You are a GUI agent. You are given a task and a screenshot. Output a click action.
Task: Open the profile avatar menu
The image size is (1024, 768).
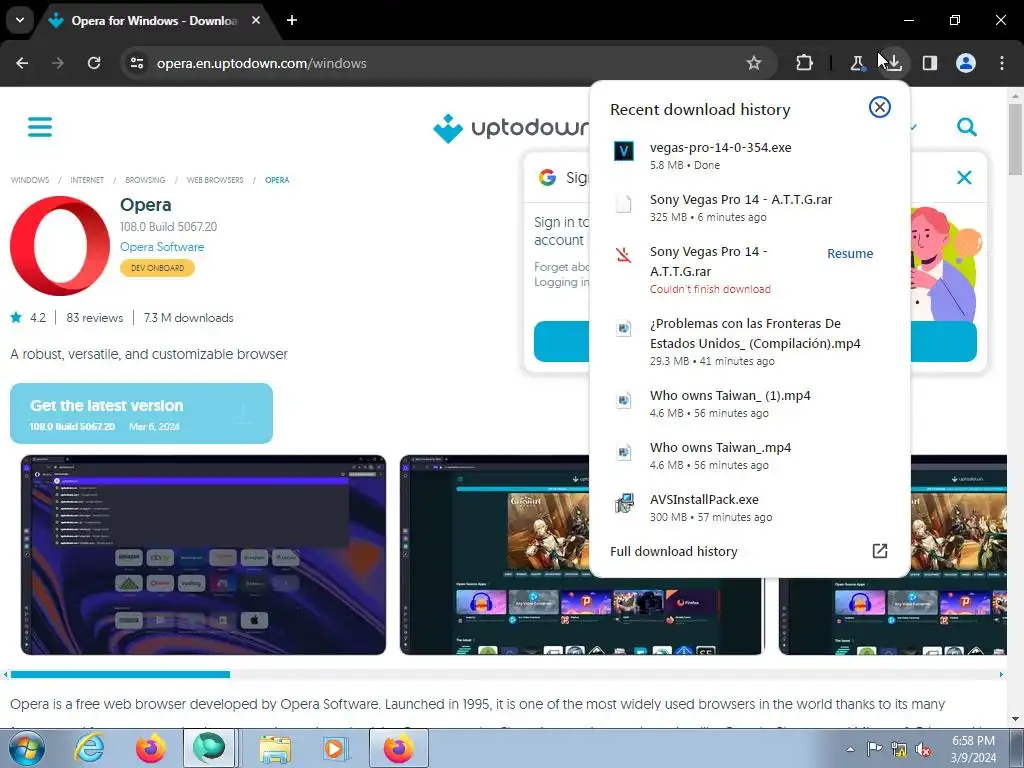966,63
